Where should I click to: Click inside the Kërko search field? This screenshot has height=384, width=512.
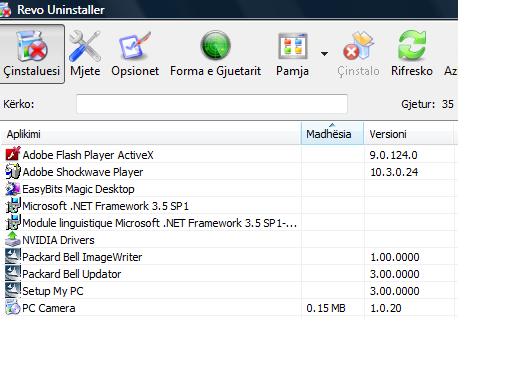(212, 104)
